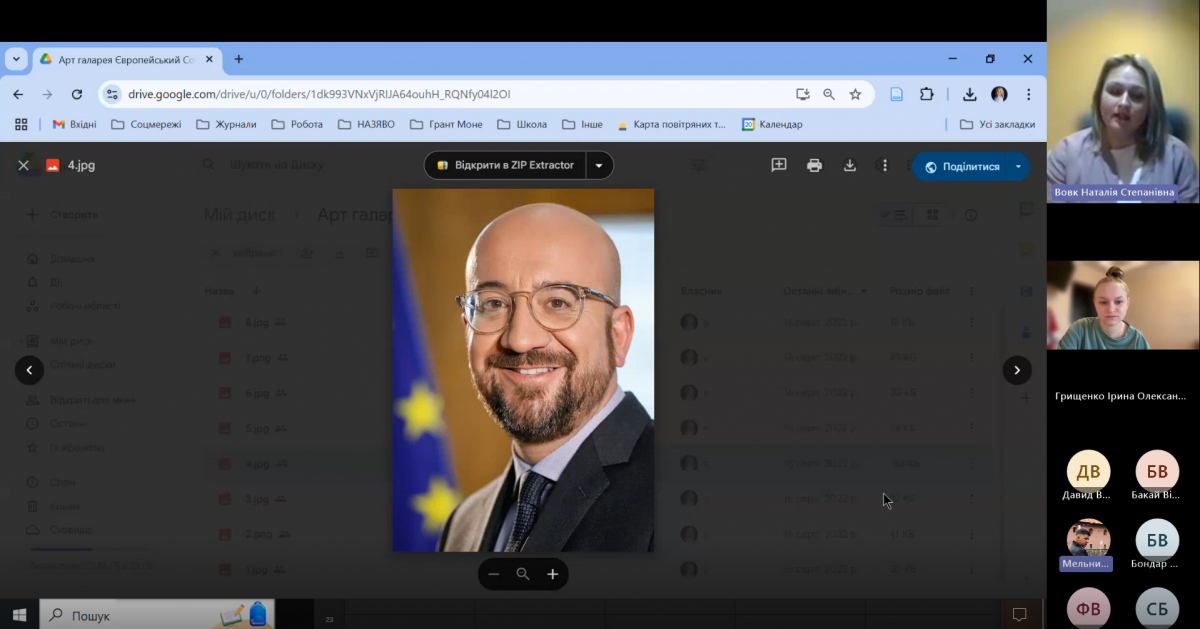Screen dimensions: 1200x629
Task: Open image in ZIP Extractor
Action: (x=505, y=166)
